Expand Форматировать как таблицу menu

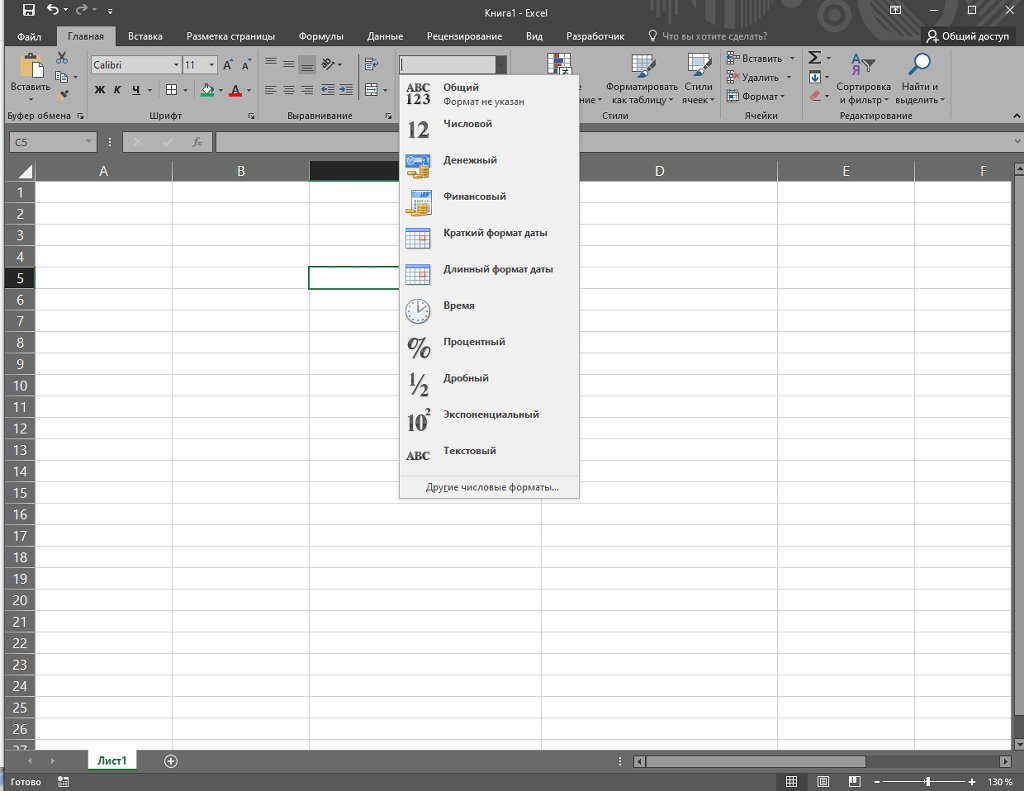tap(641, 80)
